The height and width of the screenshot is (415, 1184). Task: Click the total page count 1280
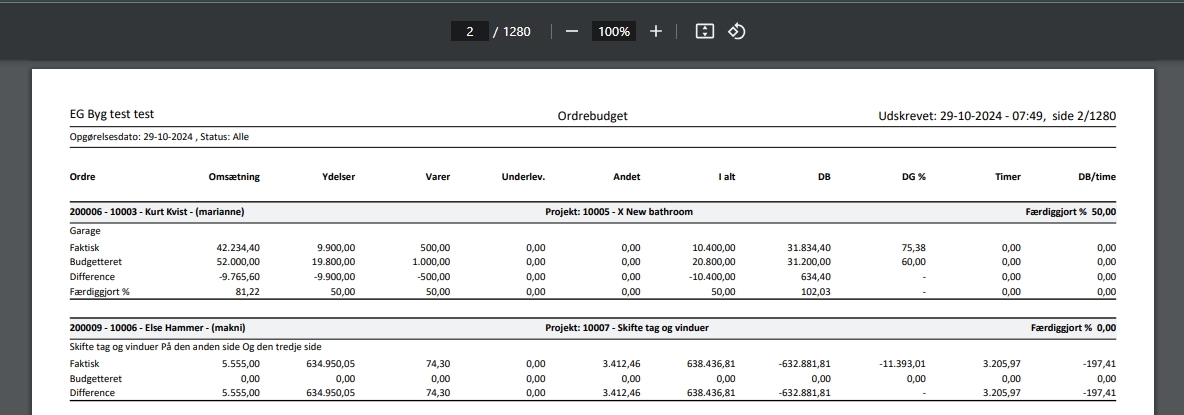[516, 31]
